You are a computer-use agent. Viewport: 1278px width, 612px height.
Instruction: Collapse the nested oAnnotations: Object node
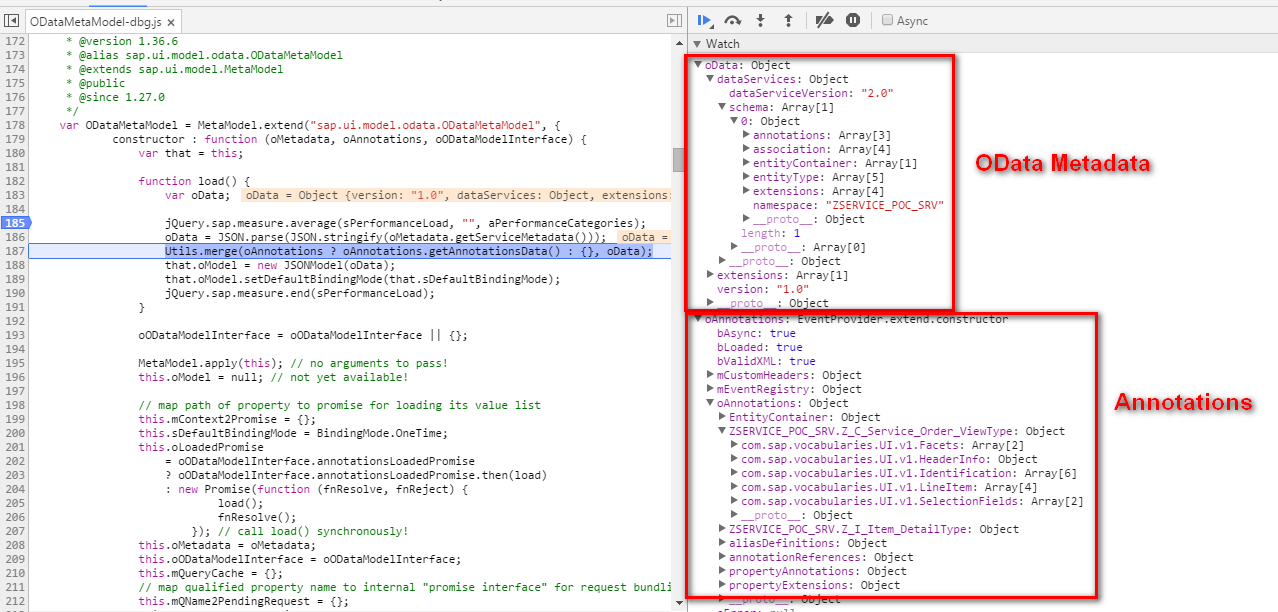(x=710, y=403)
